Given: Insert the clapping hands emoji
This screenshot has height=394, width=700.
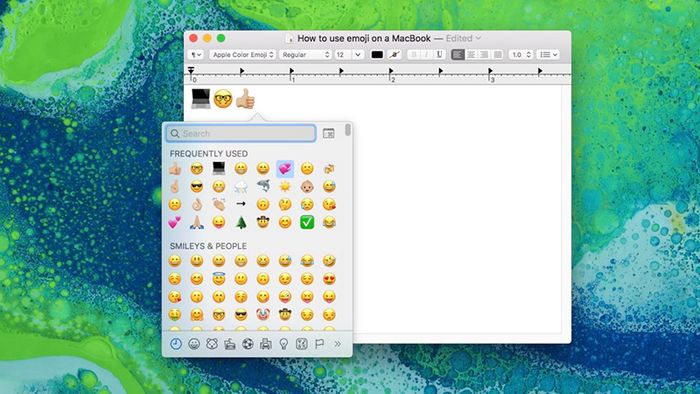Looking at the screenshot, I should coord(219,204).
